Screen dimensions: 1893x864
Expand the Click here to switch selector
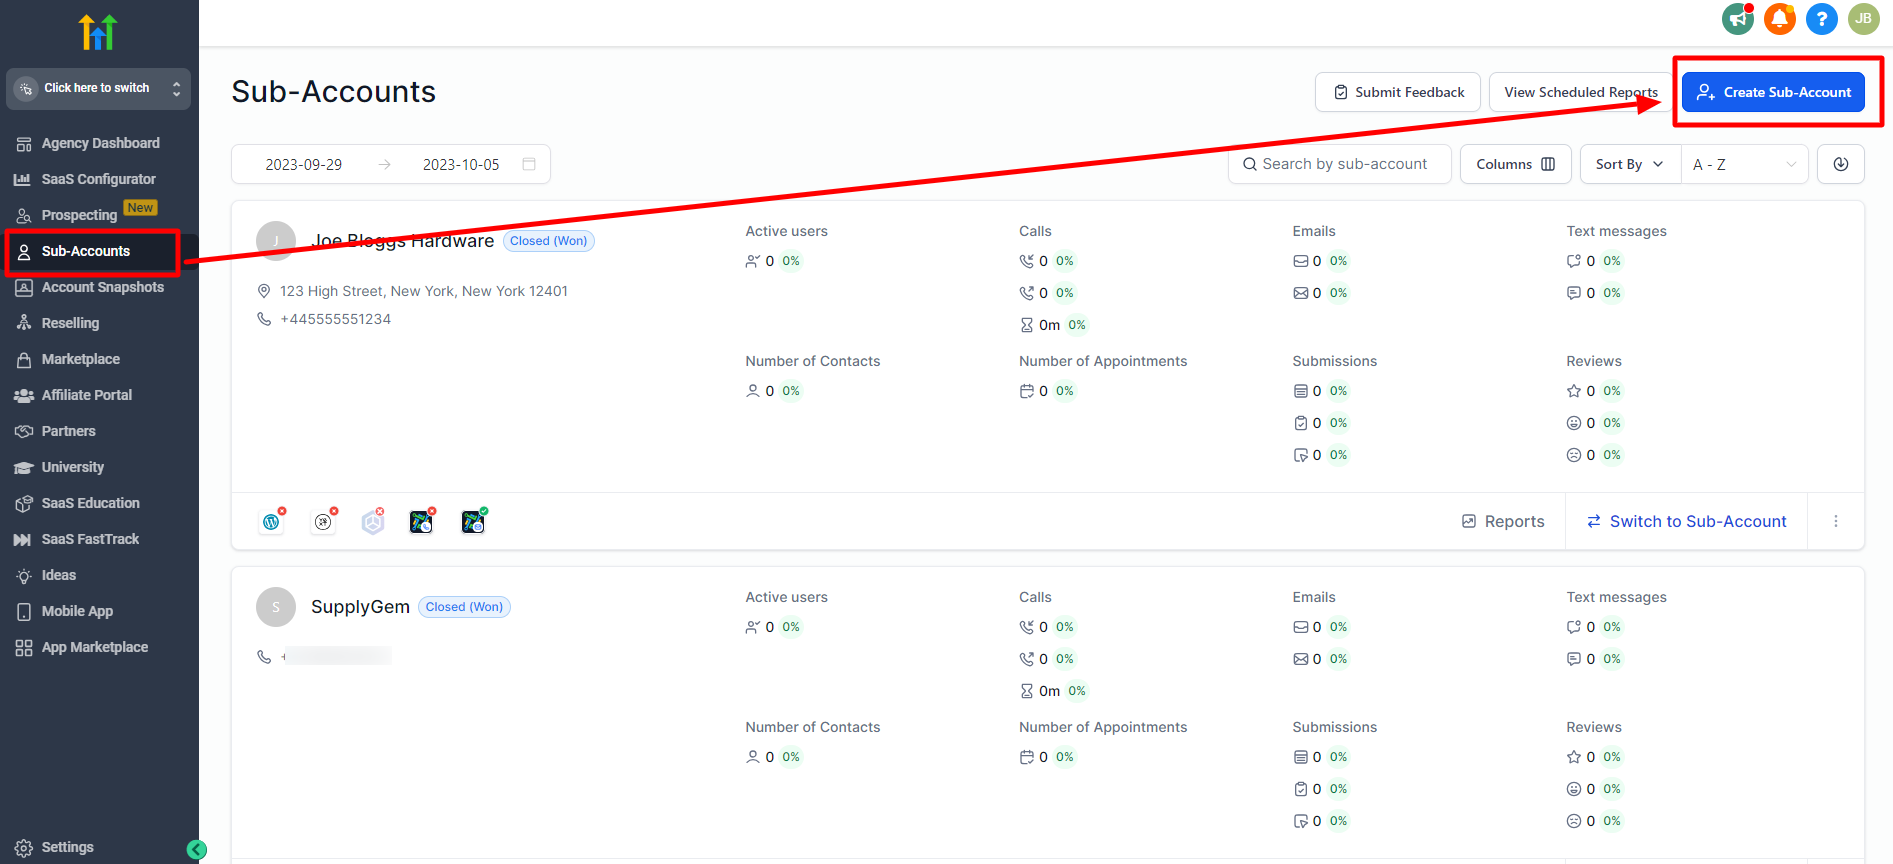[98, 88]
